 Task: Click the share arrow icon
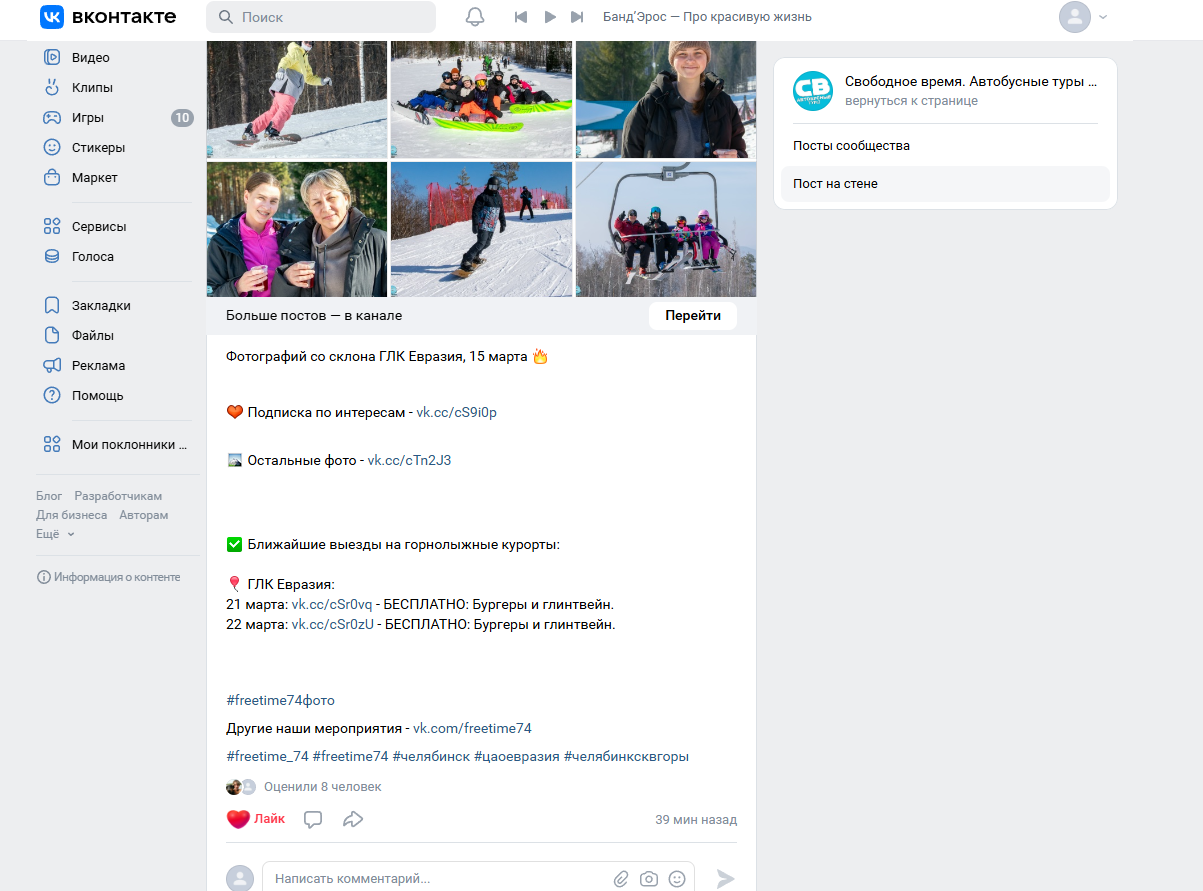coord(353,819)
